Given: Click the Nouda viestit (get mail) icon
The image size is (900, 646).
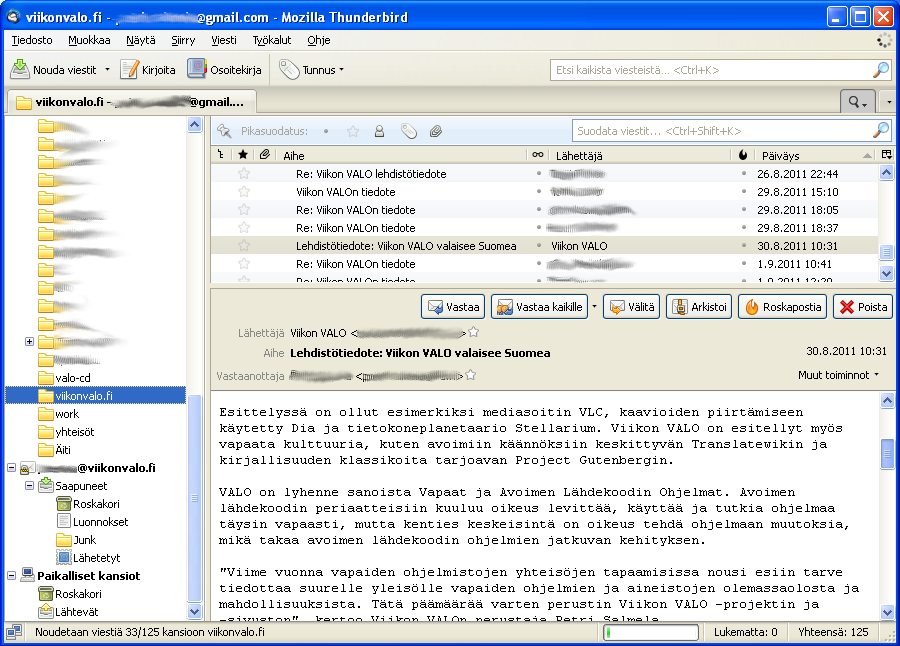Looking at the screenshot, I should (20, 69).
